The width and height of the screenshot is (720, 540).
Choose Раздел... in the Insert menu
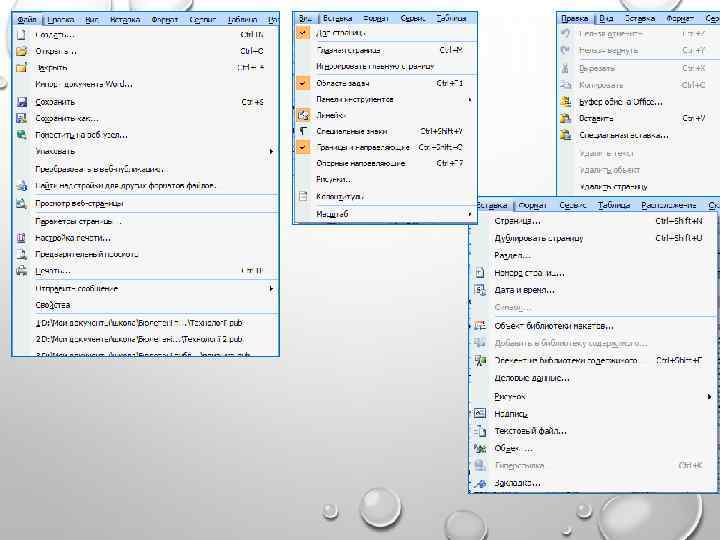click(x=512, y=255)
